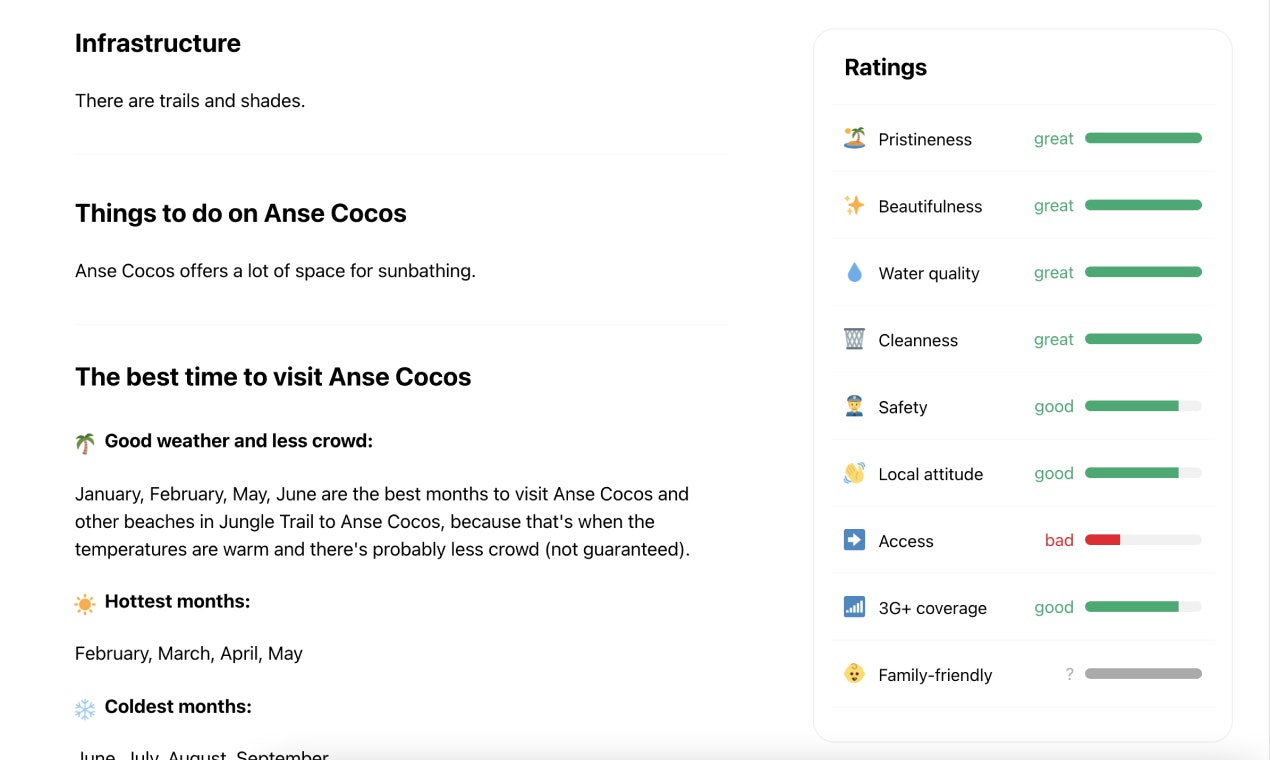The image size is (1270, 760).
Task: Click the sun icon beside Hottest months
Action: 85,603
